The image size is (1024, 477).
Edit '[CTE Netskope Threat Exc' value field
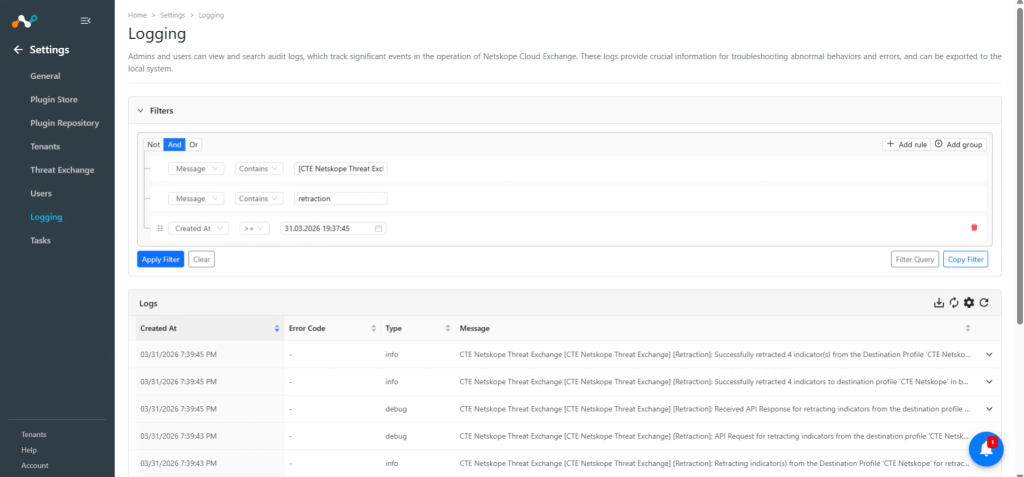click(341, 169)
